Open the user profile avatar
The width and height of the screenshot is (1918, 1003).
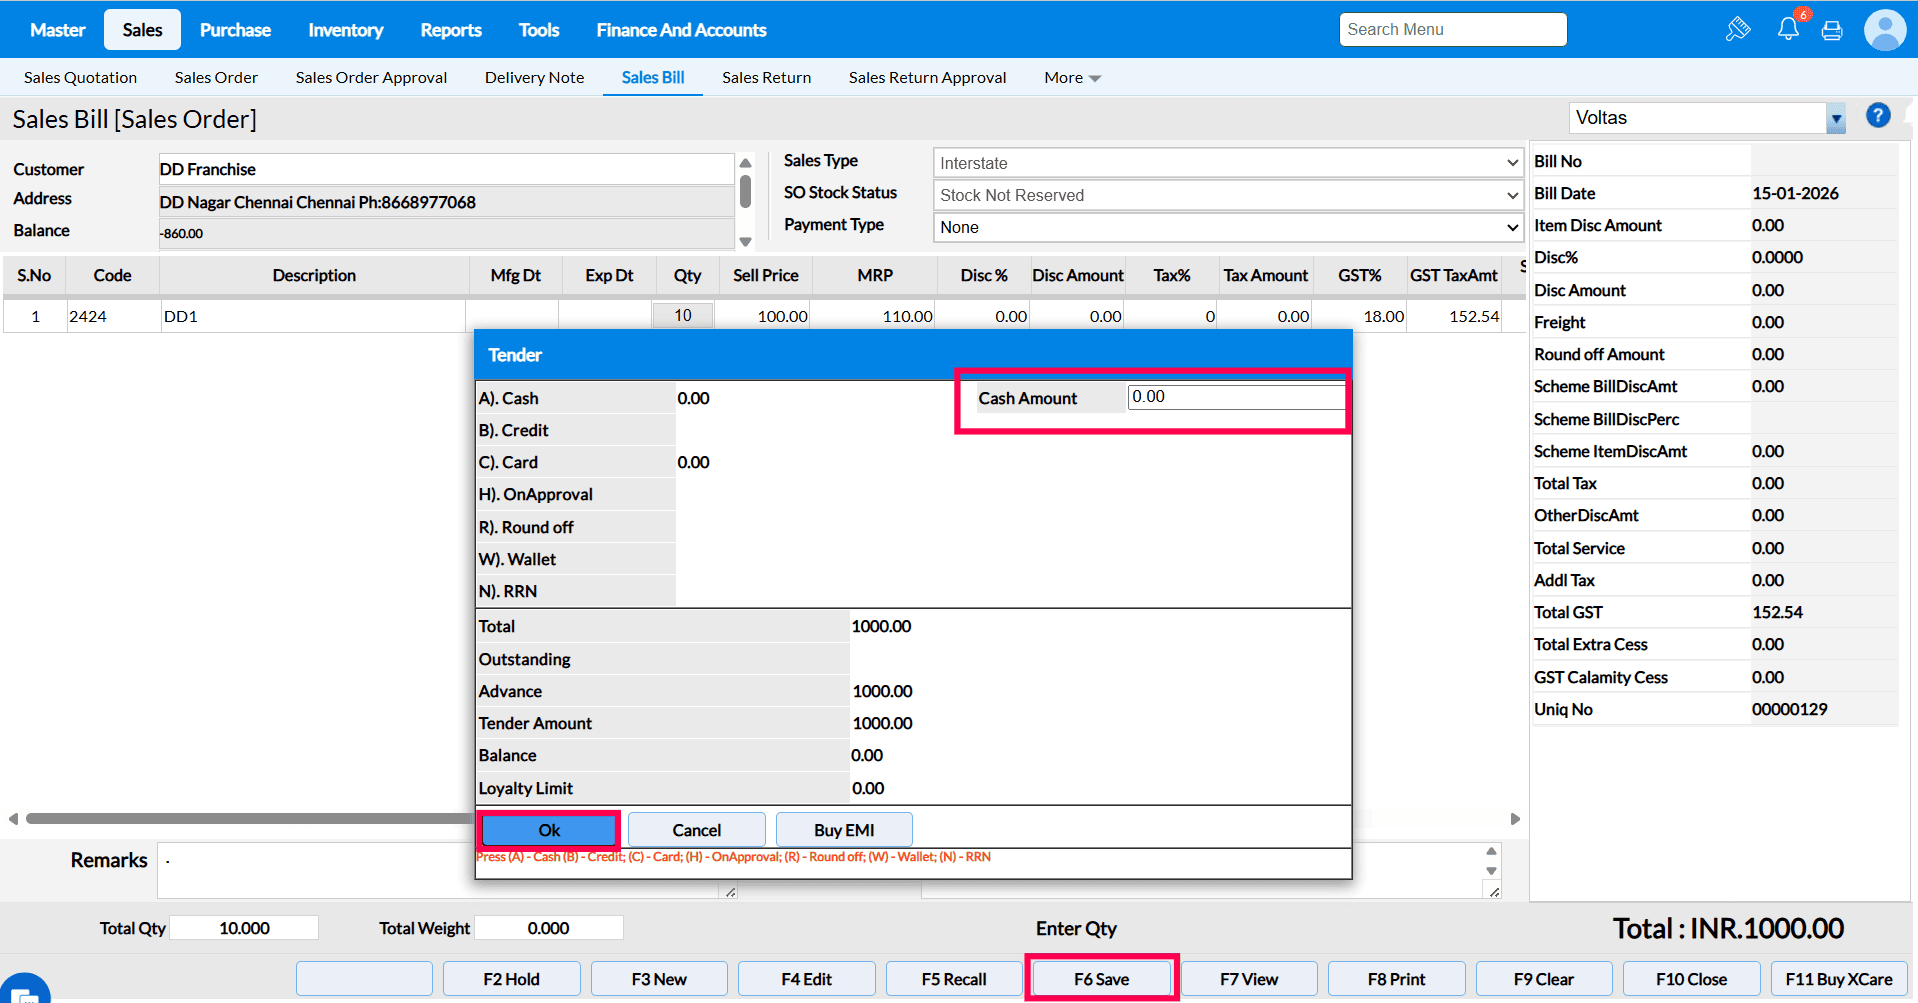pyautogui.click(x=1884, y=30)
